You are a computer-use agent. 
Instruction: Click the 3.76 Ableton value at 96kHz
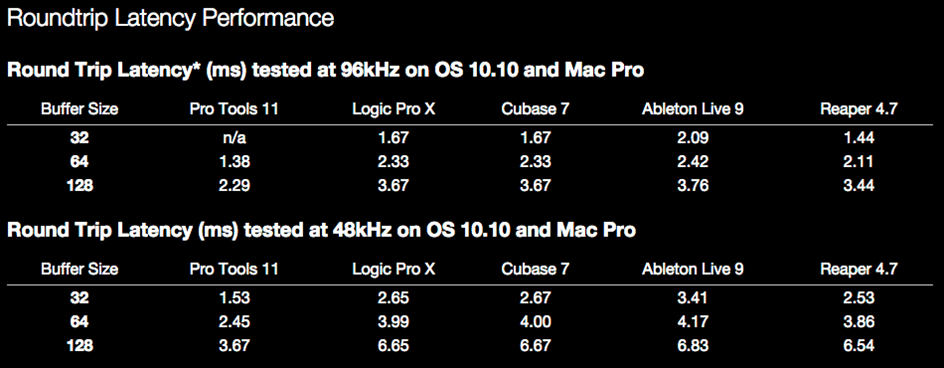pos(692,186)
